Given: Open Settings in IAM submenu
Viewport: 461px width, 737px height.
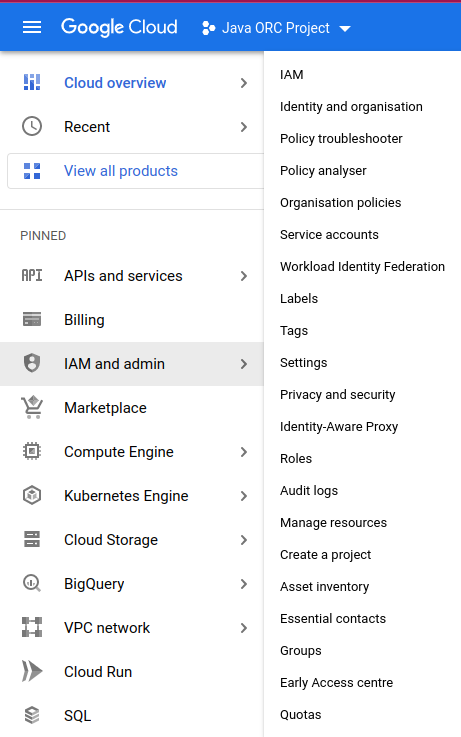Looking at the screenshot, I should click(x=304, y=363).
